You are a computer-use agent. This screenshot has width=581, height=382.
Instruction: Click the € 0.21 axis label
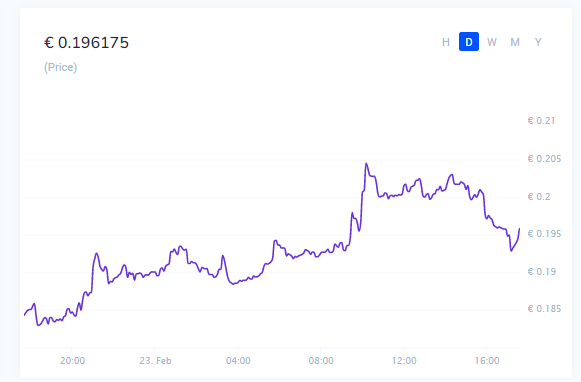[541, 121]
